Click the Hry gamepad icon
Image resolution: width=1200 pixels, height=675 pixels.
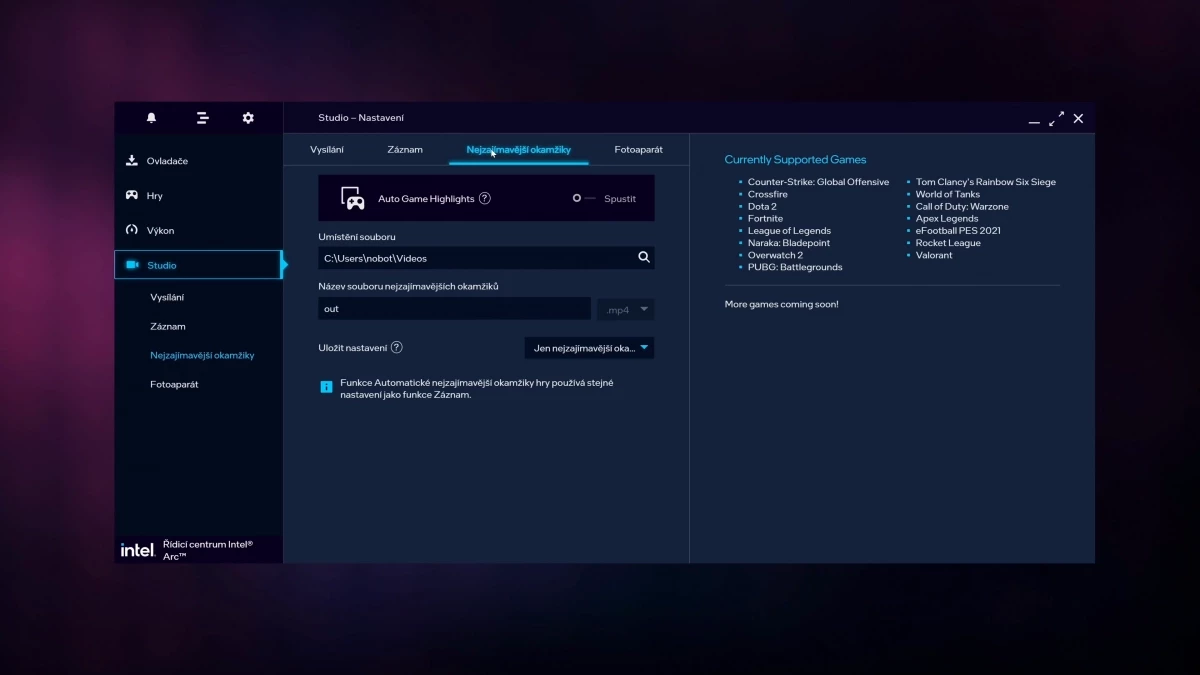pyautogui.click(x=132, y=195)
